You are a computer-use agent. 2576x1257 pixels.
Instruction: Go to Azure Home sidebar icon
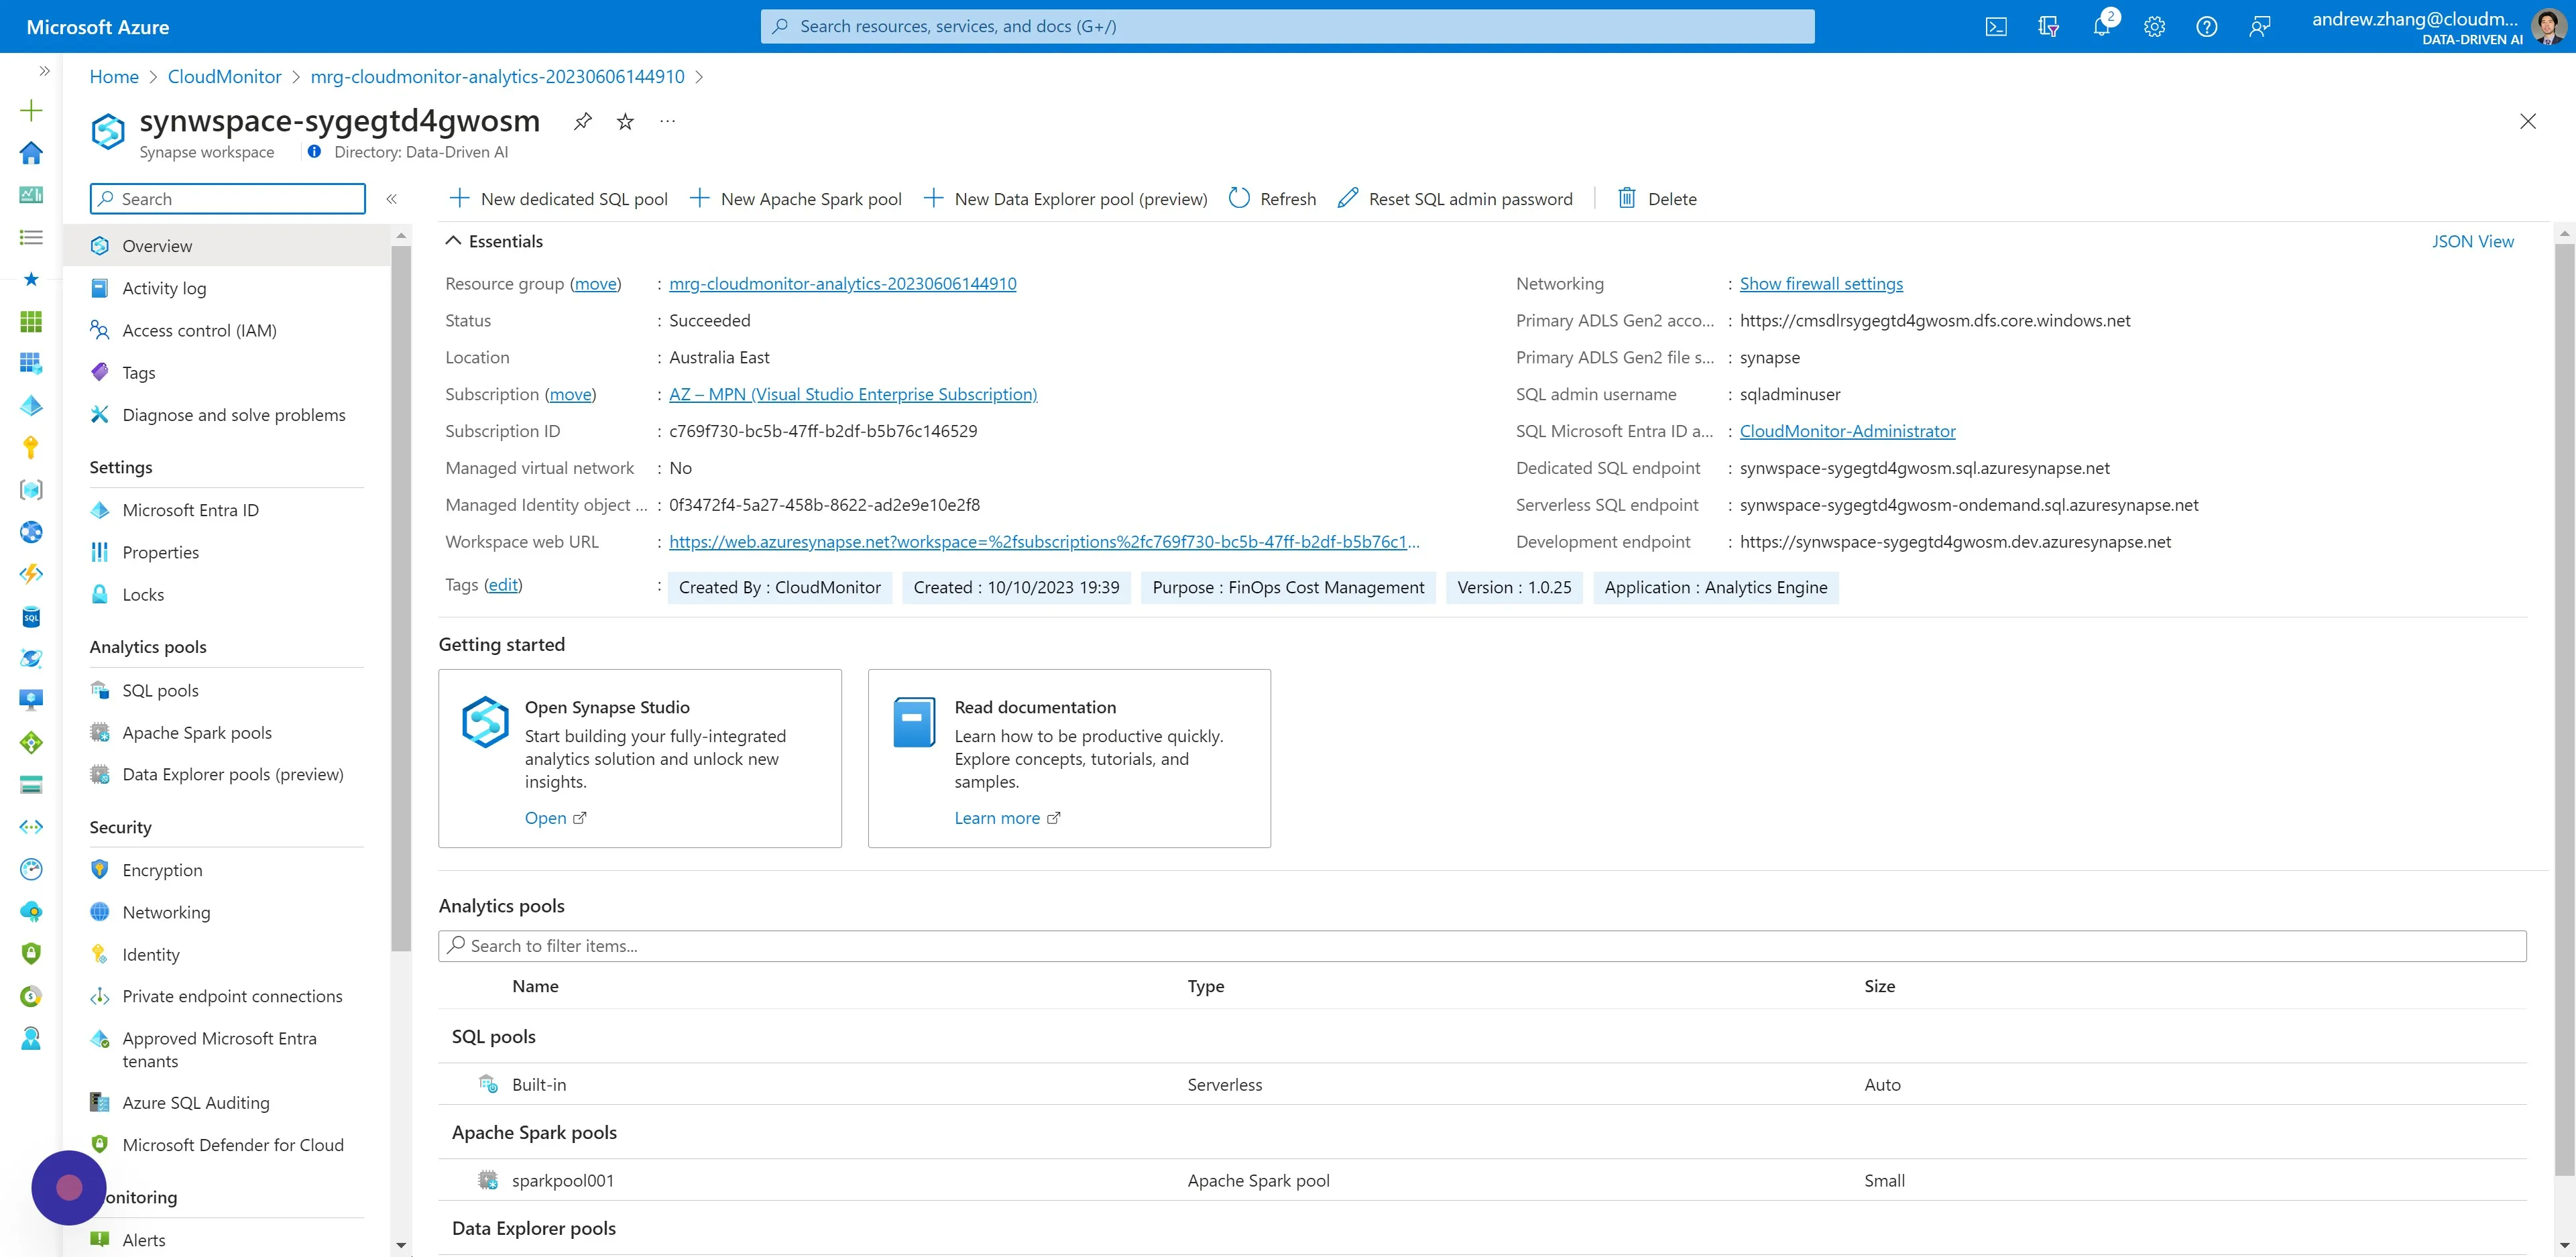pyautogui.click(x=31, y=152)
